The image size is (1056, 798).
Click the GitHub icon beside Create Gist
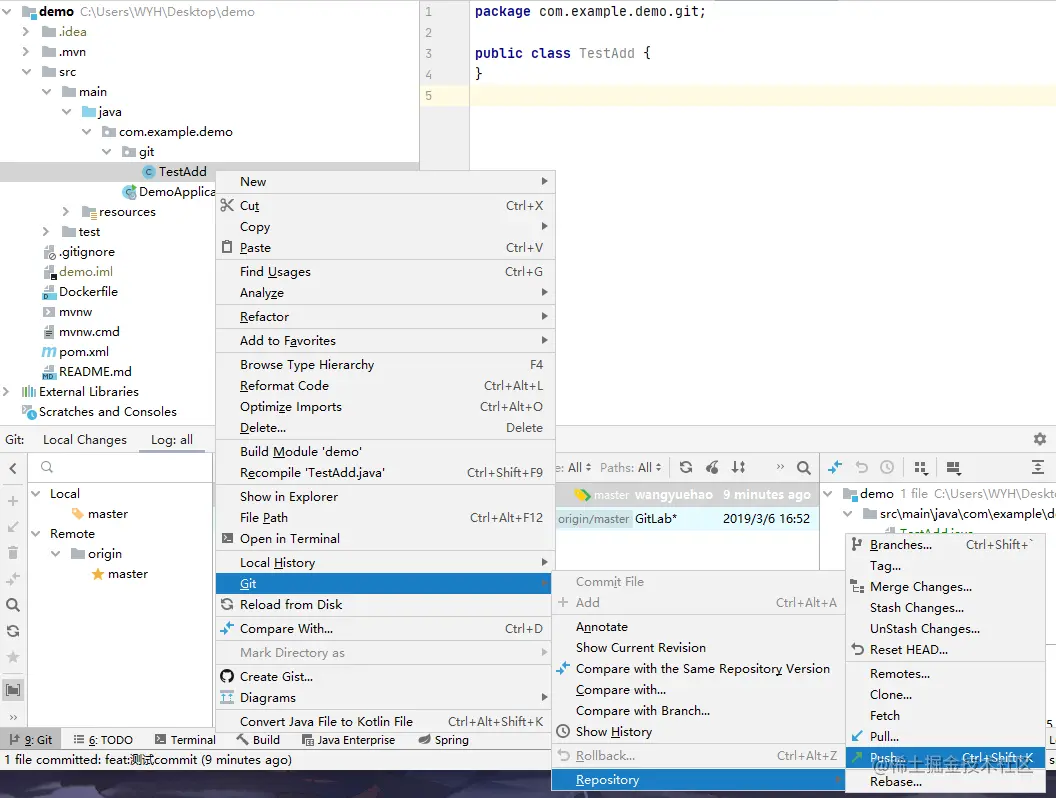pyautogui.click(x=227, y=676)
